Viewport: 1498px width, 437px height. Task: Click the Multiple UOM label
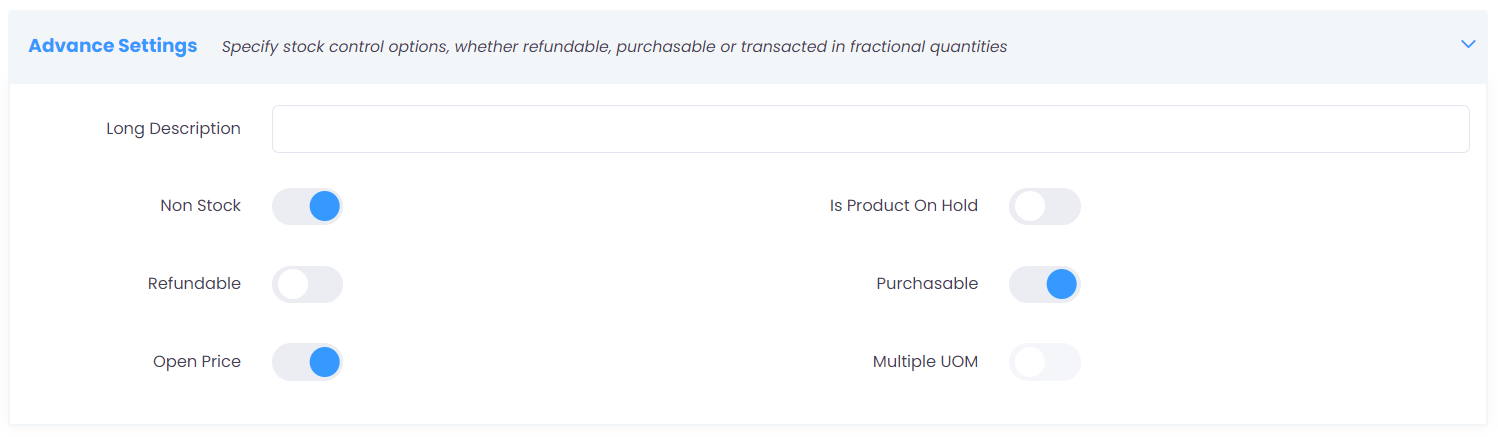click(x=925, y=362)
